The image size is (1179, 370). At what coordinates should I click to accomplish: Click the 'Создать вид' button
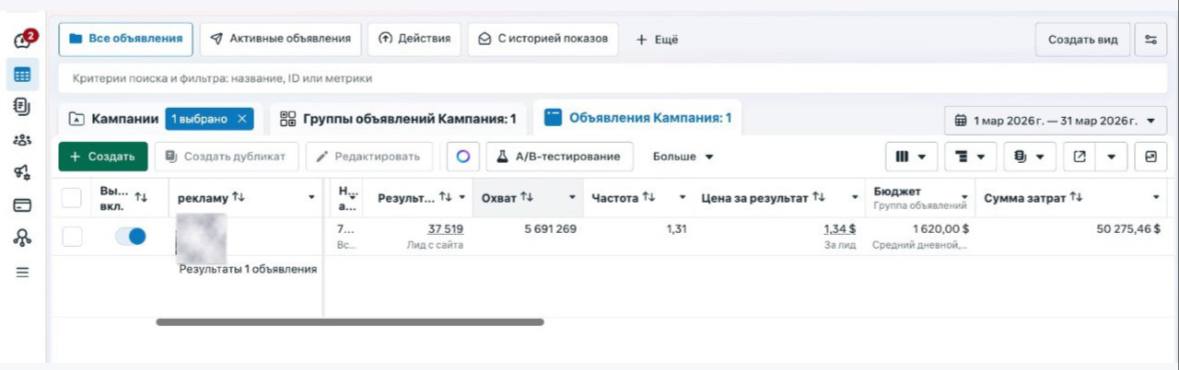pyautogui.click(x=1083, y=40)
